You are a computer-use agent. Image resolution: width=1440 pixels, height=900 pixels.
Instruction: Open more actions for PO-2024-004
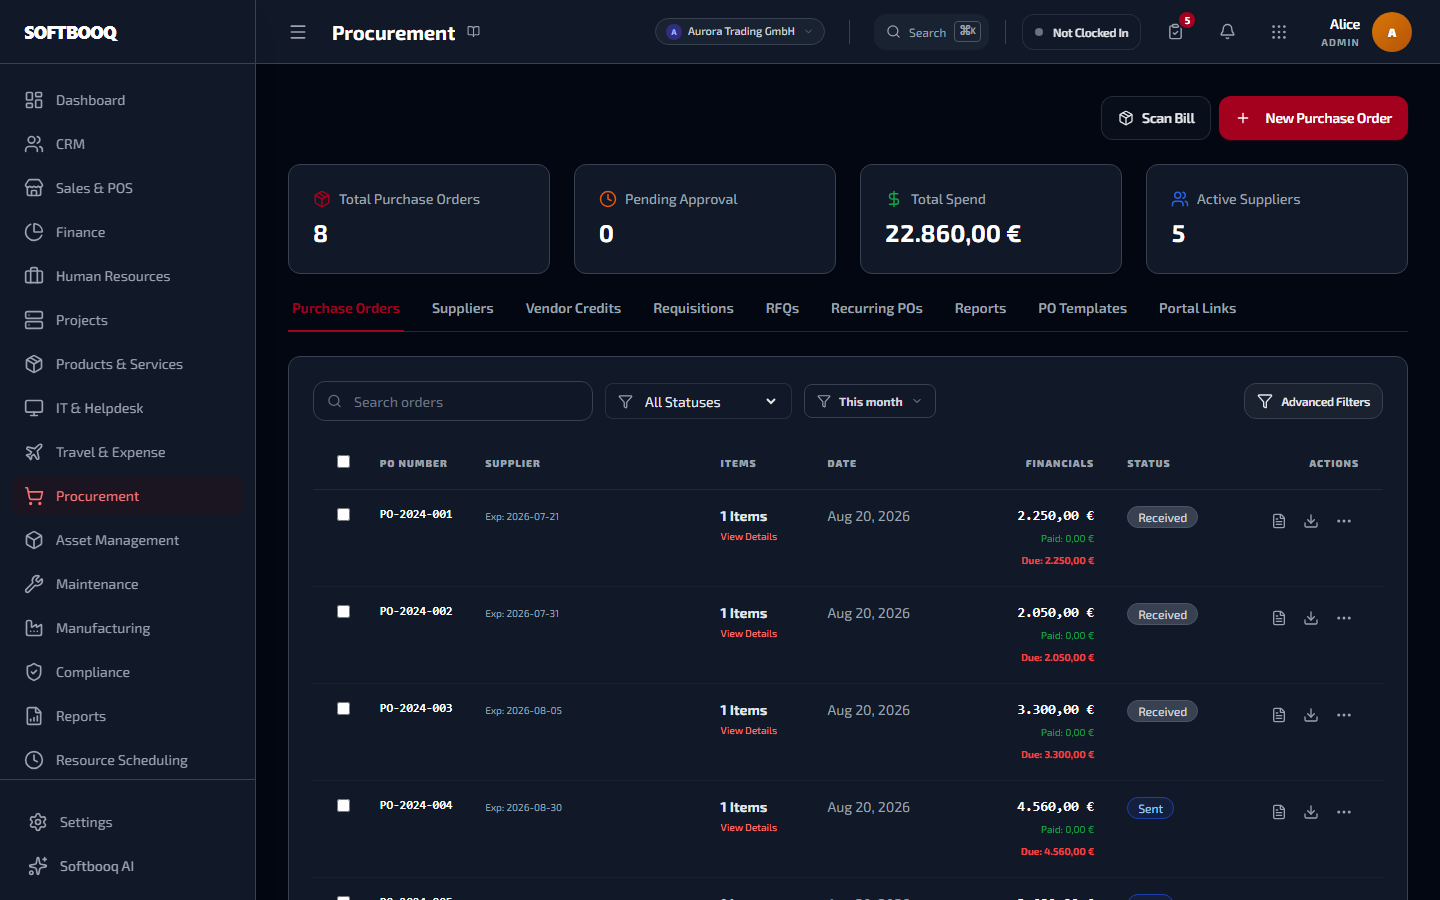(1344, 812)
